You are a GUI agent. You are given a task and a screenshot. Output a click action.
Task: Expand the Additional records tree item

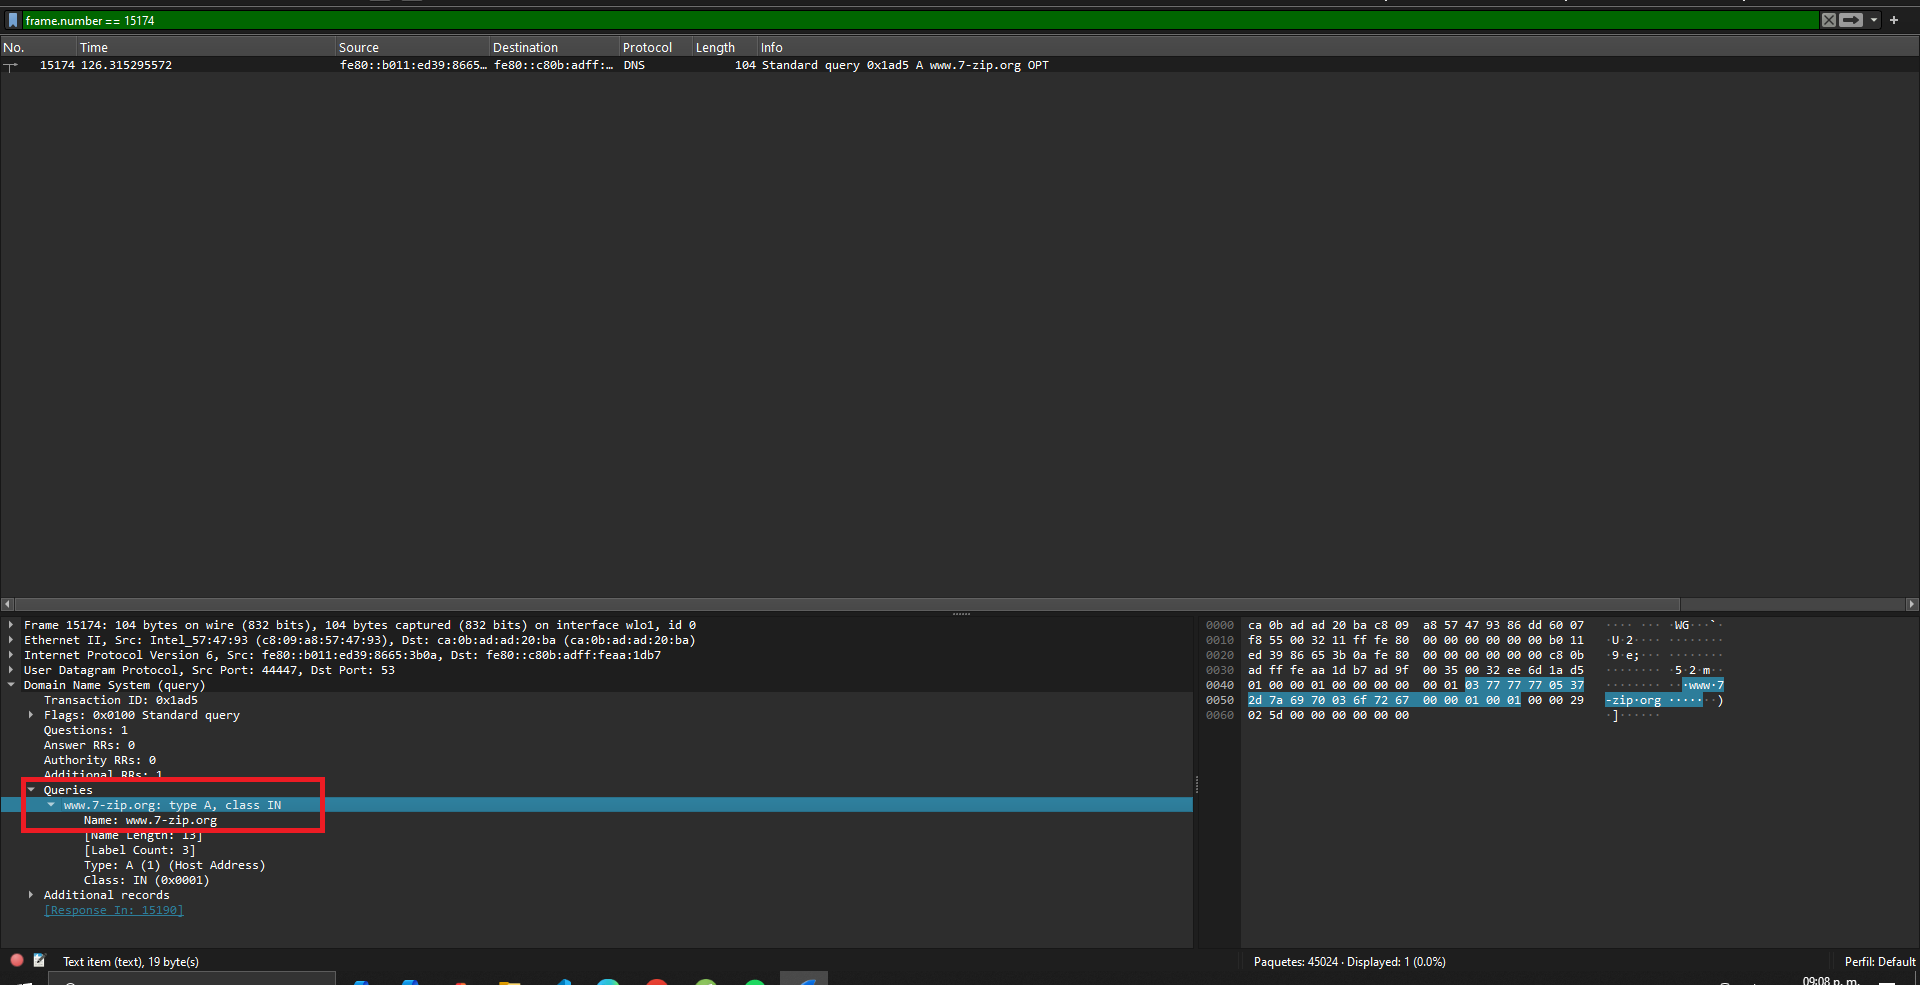pos(31,895)
